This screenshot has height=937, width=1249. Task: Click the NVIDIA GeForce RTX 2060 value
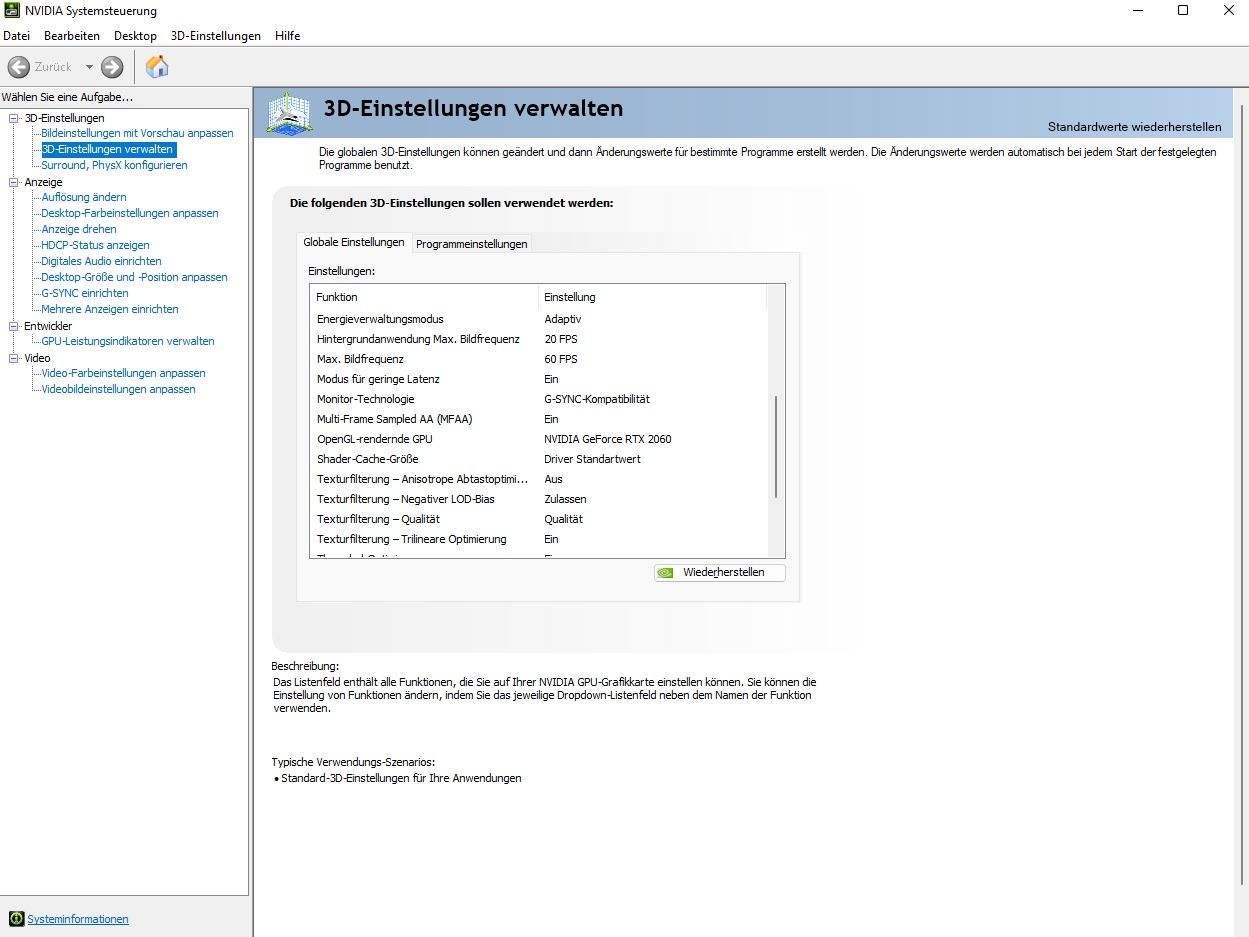pyautogui.click(x=608, y=439)
